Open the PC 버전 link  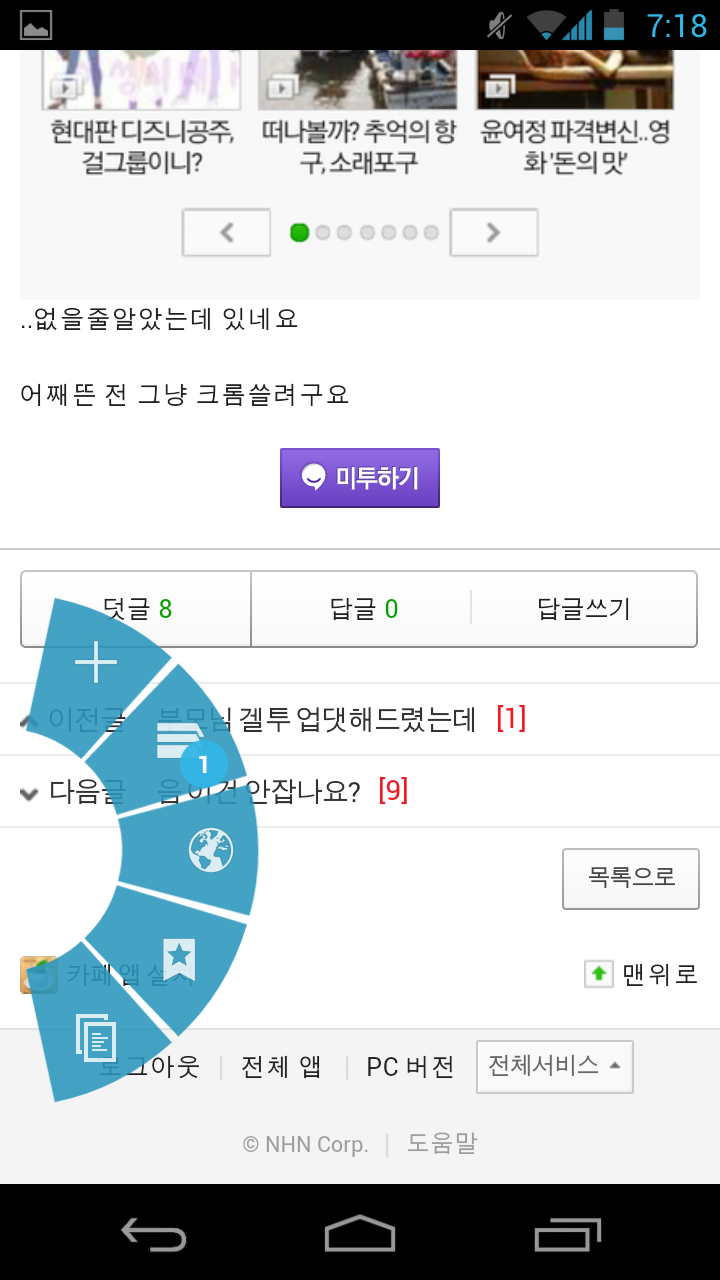(x=410, y=1067)
